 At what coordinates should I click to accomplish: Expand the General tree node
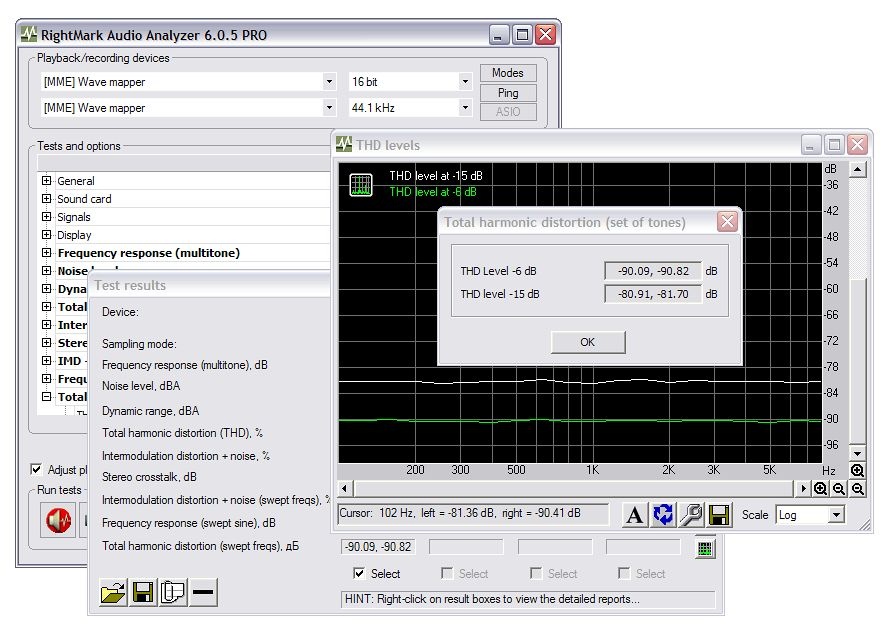point(47,180)
